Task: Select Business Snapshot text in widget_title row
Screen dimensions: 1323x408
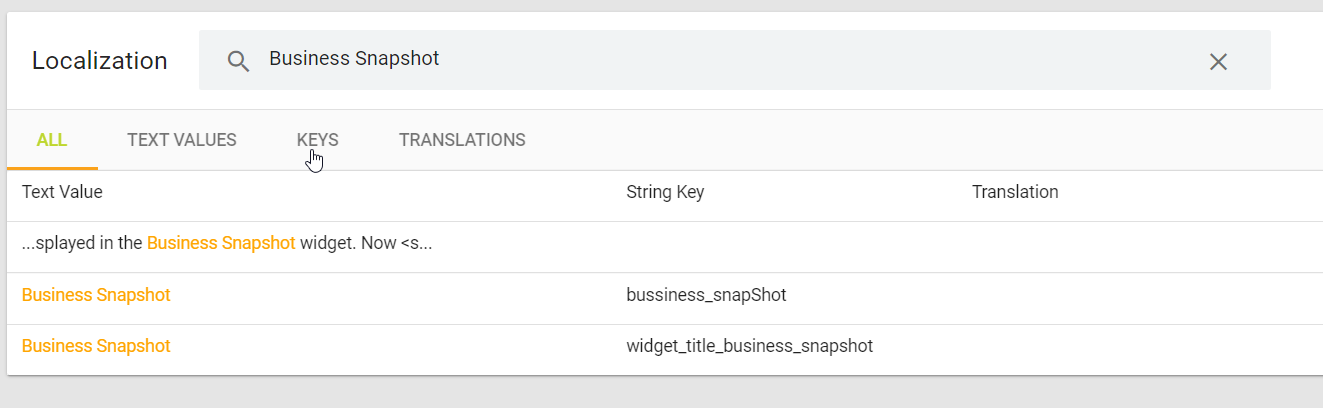Action: tap(96, 346)
